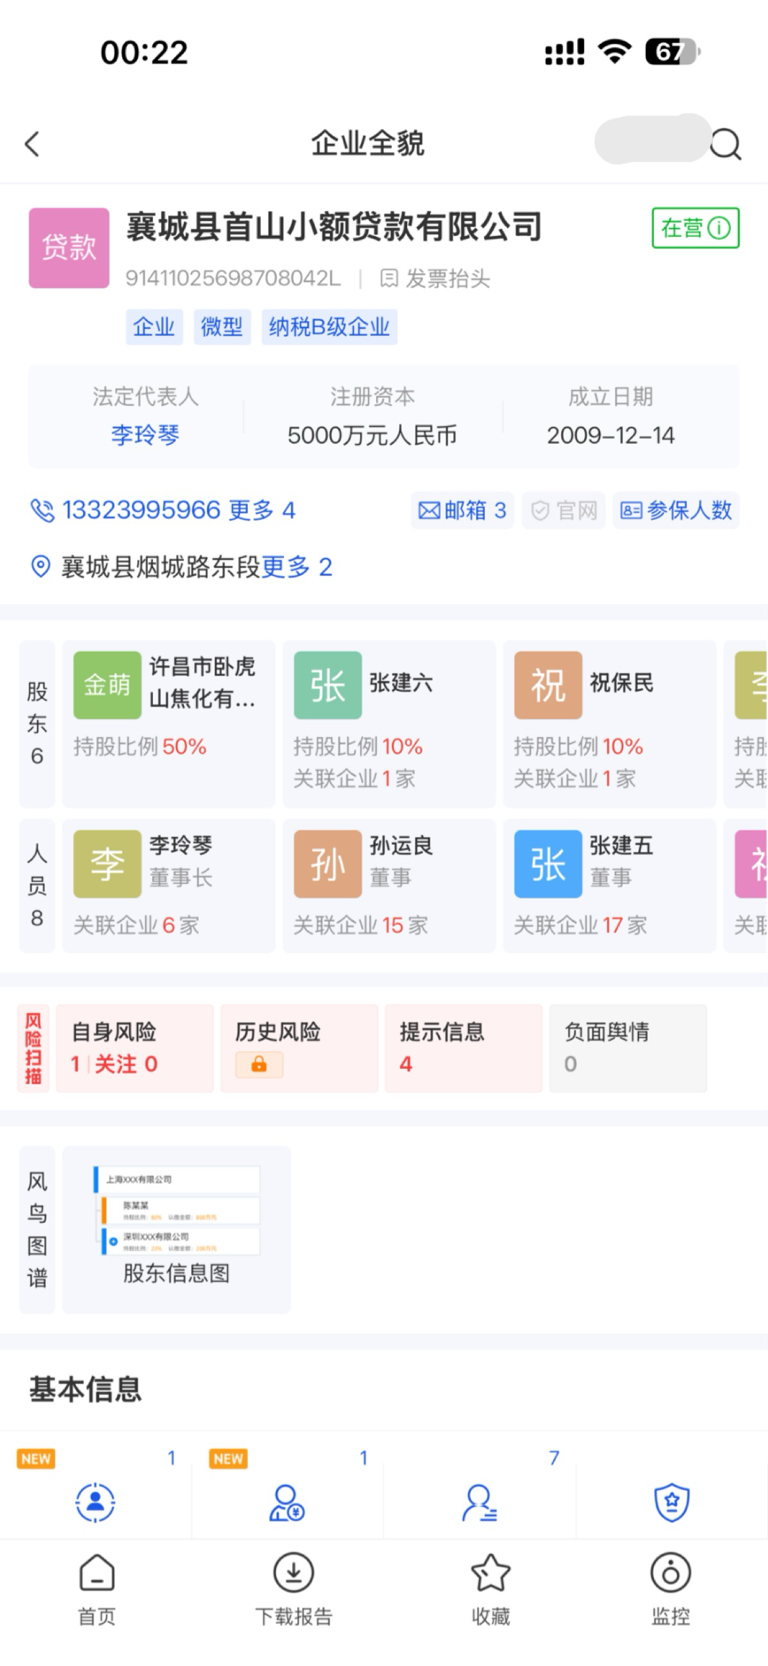Open 金萌 avatar of 许昌市卧虎山焦化
The image size is (768, 1666).
click(x=107, y=685)
